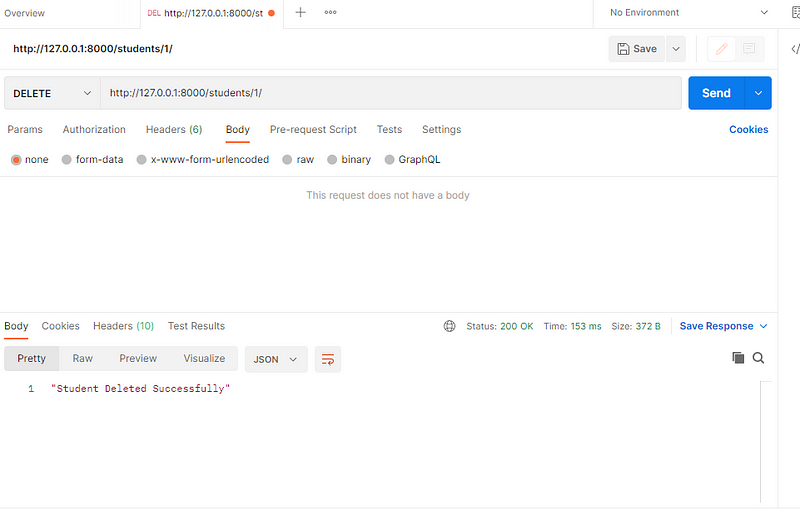Viewport: 800px width, 509px height.
Task: Open the environment quick look icon
Action: pyautogui.click(x=795, y=12)
